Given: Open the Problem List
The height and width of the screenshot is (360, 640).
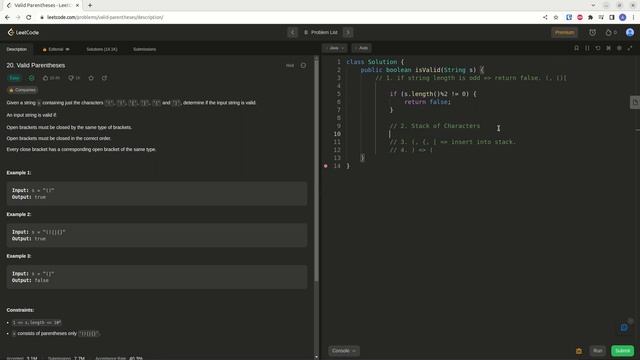Looking at the screenshot, I should point(321,32).
